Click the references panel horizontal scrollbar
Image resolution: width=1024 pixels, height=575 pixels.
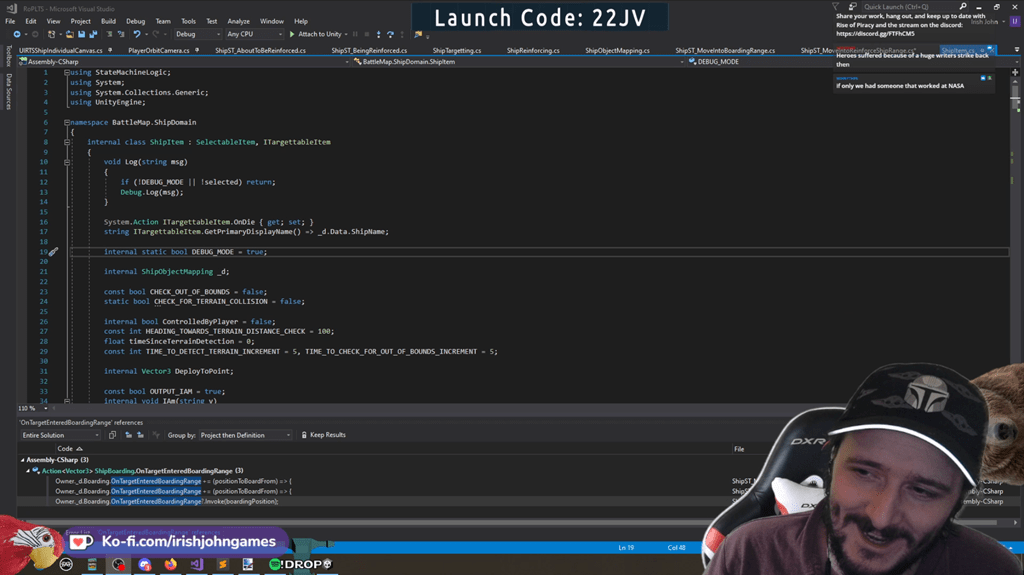pos(509,523)
